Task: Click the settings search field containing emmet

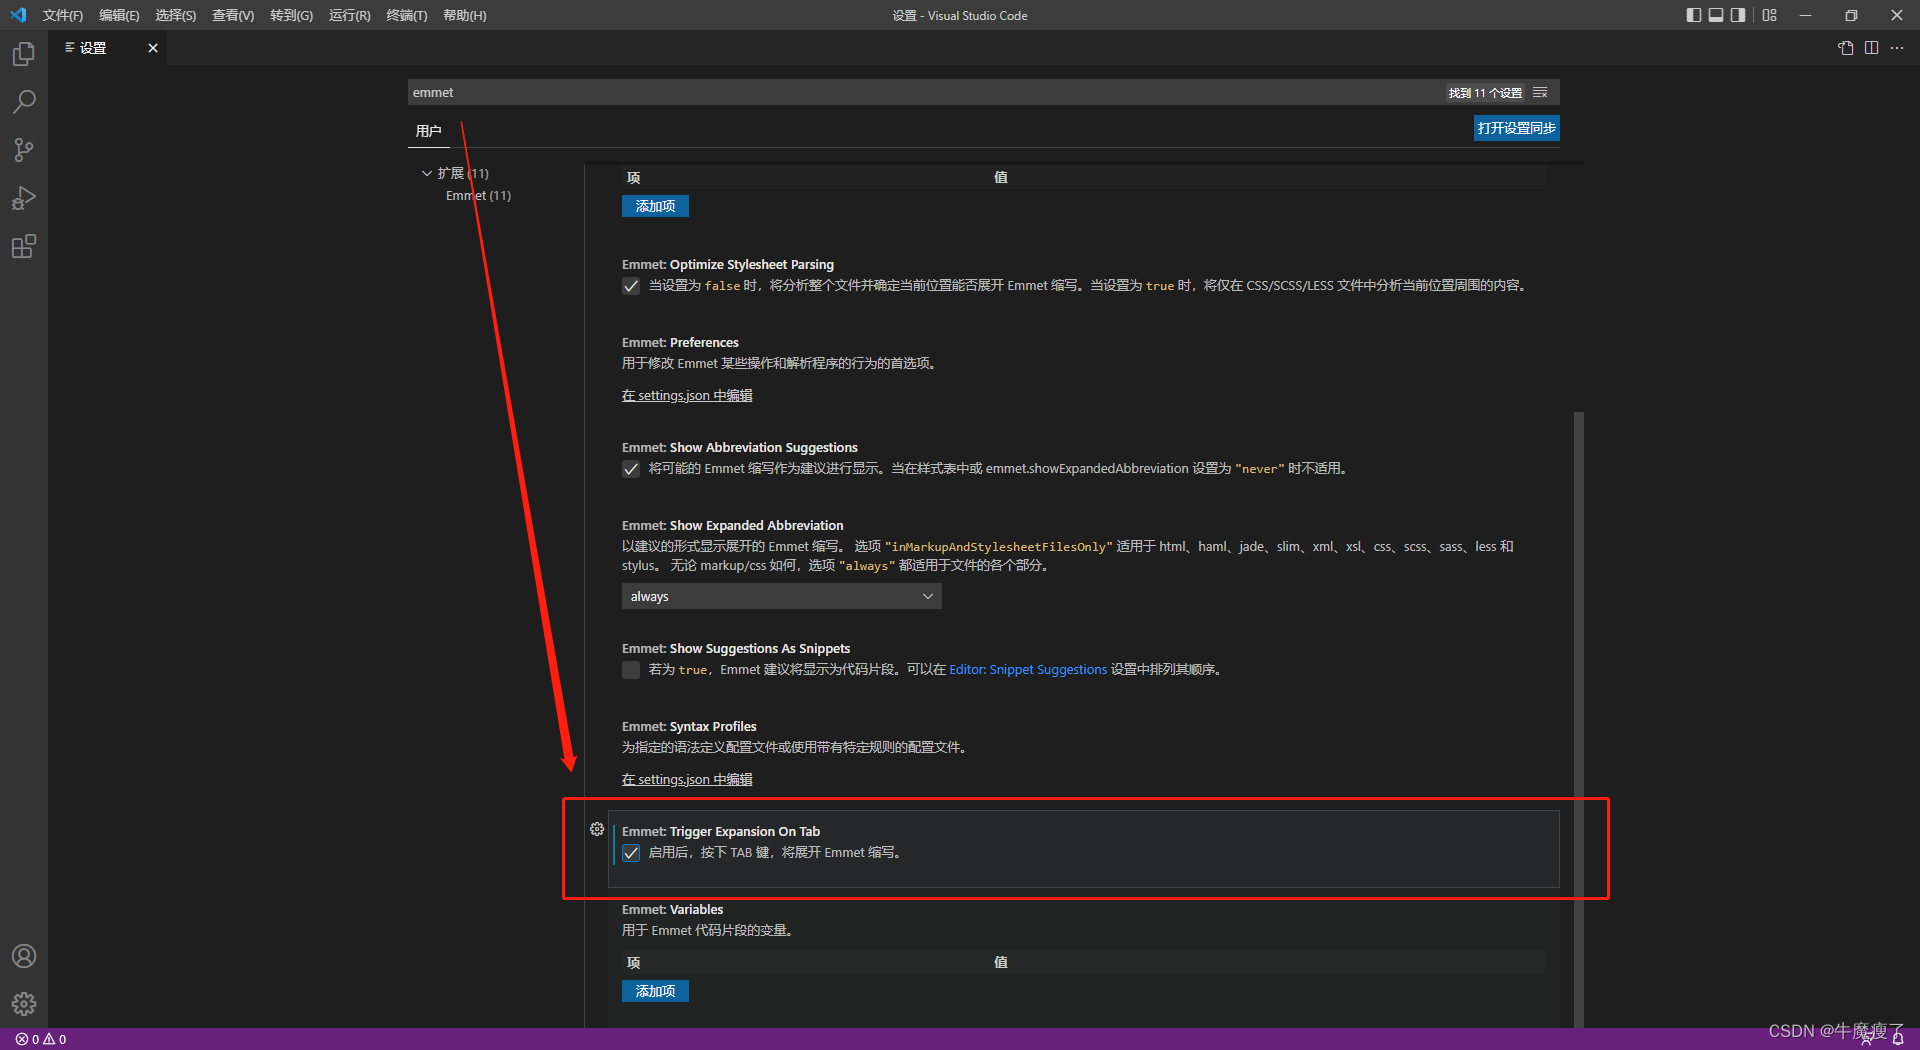Action: point(924,92)
